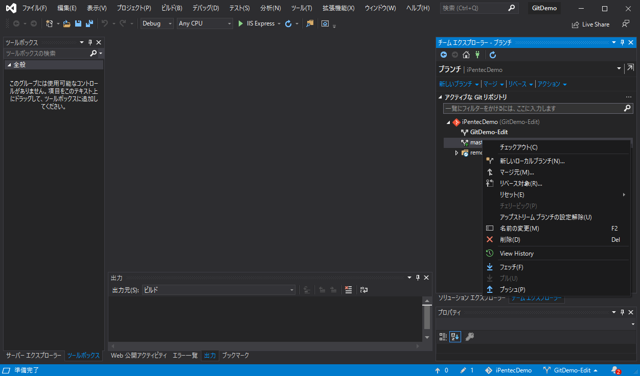Open the アクション dropdown
This screenshot has height=376, width=640.
(x=552, y=84)
